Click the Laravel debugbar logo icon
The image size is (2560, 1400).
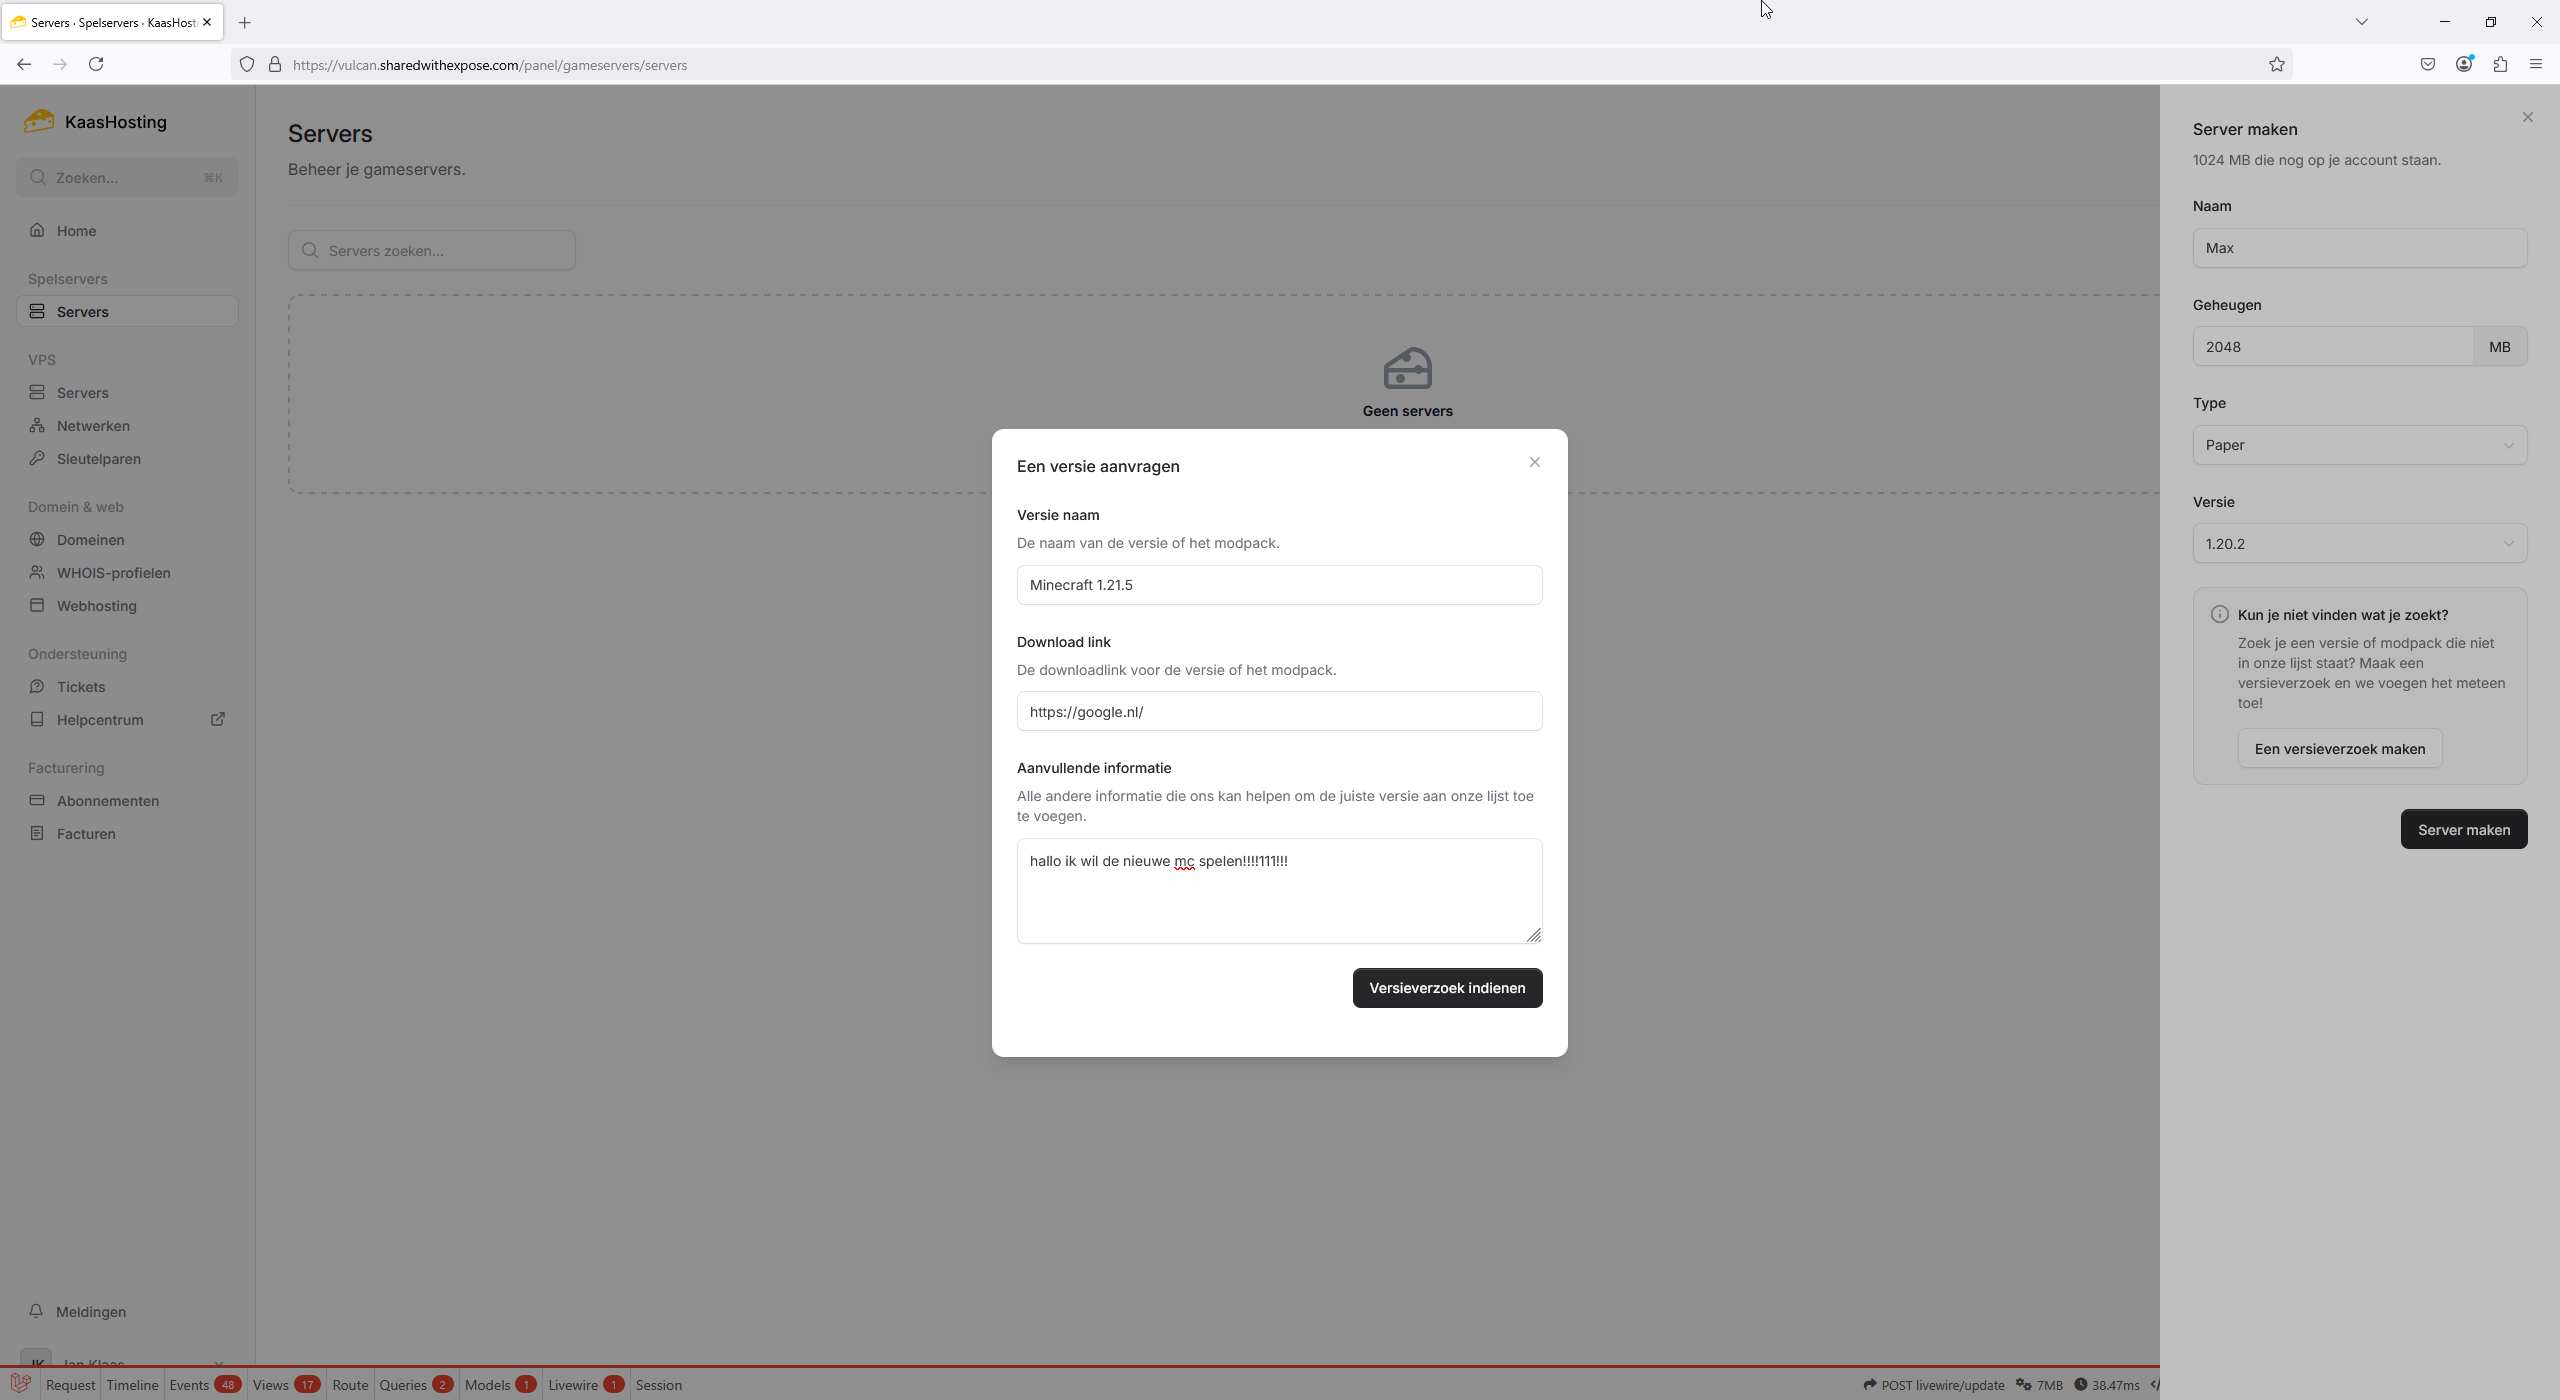click(20, 1384)
